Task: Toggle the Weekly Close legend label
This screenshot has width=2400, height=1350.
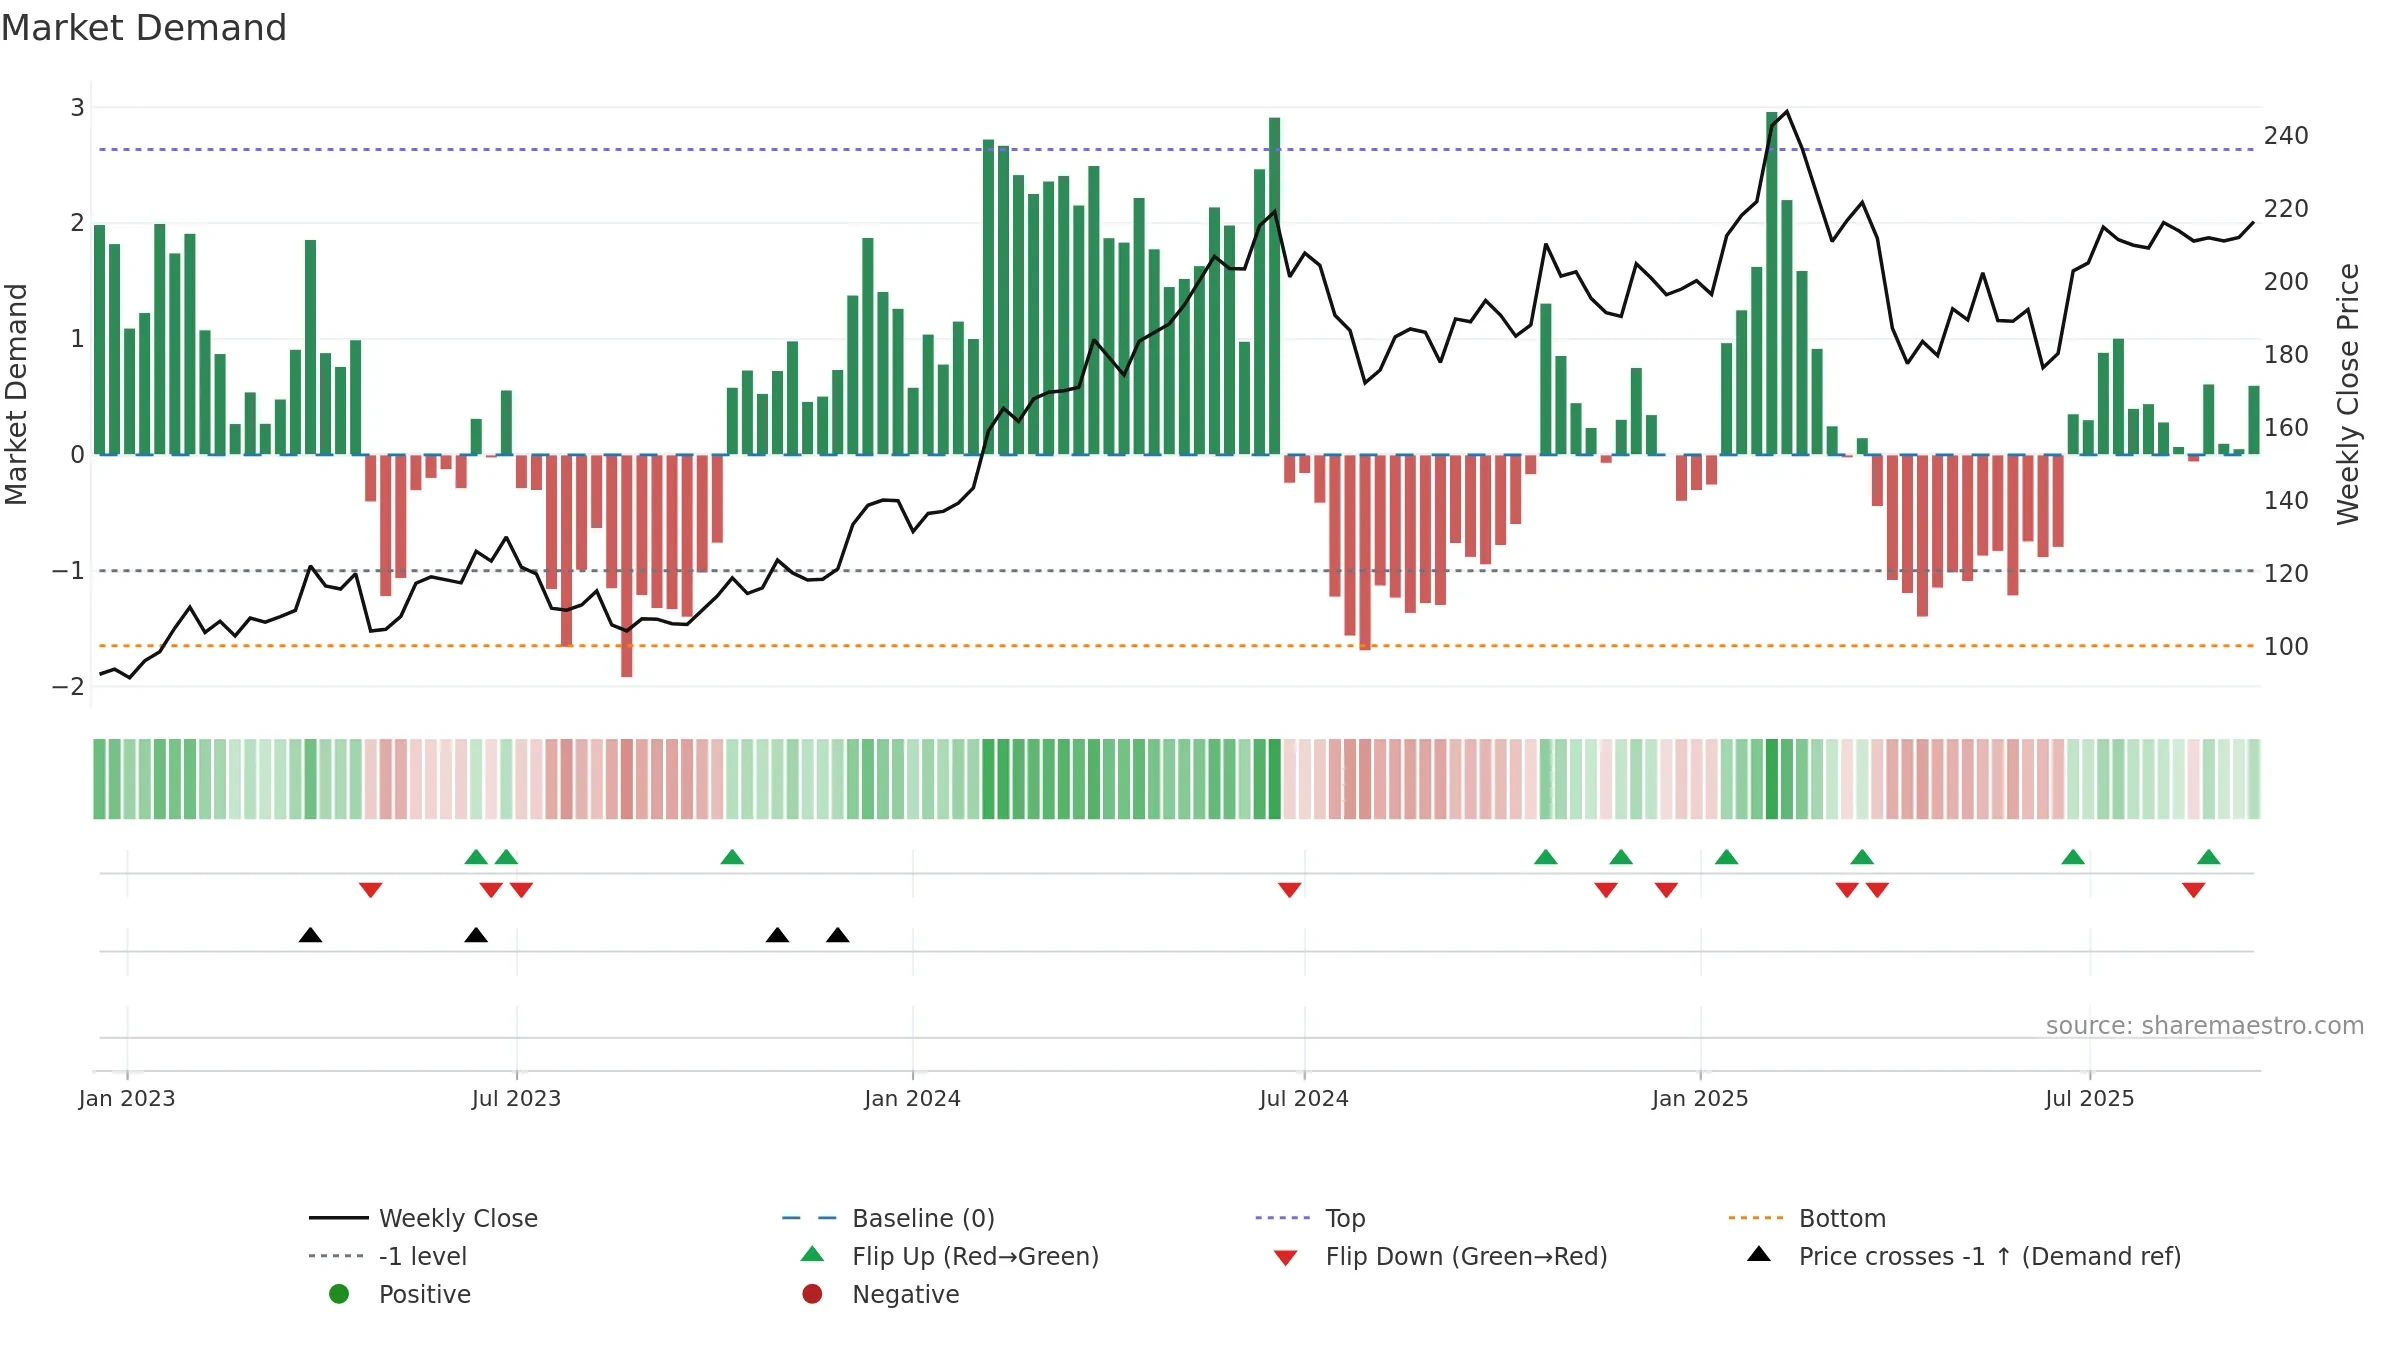Action: coord(458,1218)
